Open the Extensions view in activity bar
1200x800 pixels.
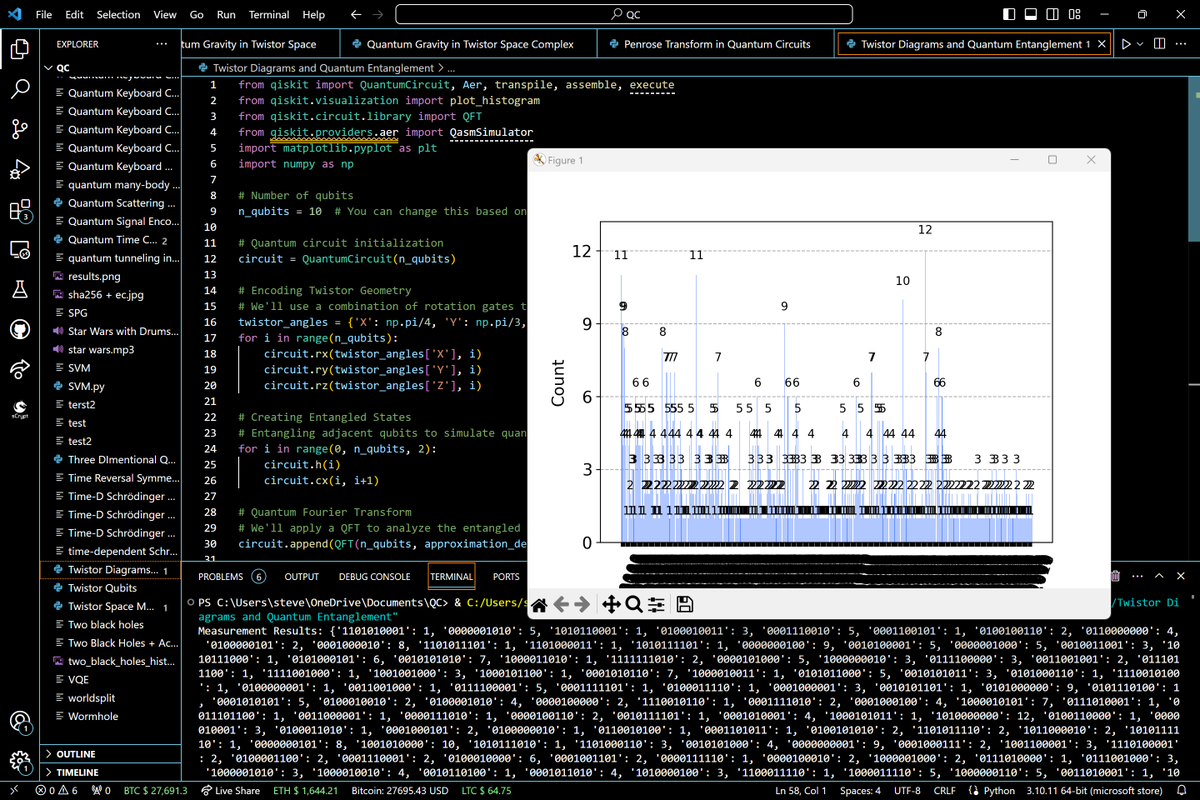point(20,210)
